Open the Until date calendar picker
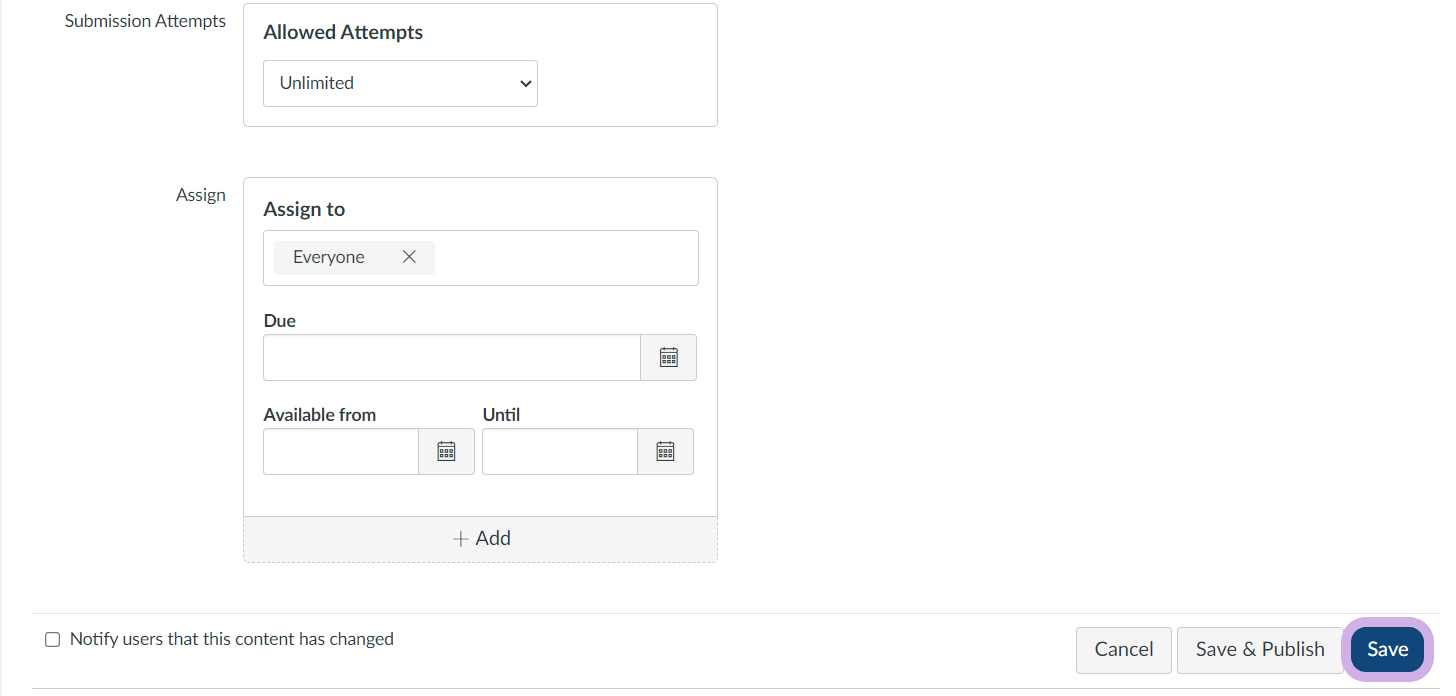 click(665, 452)
